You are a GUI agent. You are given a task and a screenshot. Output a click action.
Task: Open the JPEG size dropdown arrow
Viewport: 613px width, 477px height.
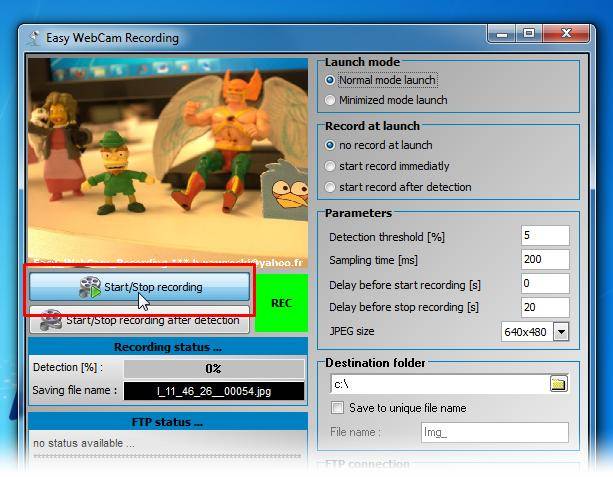[561, 332]
